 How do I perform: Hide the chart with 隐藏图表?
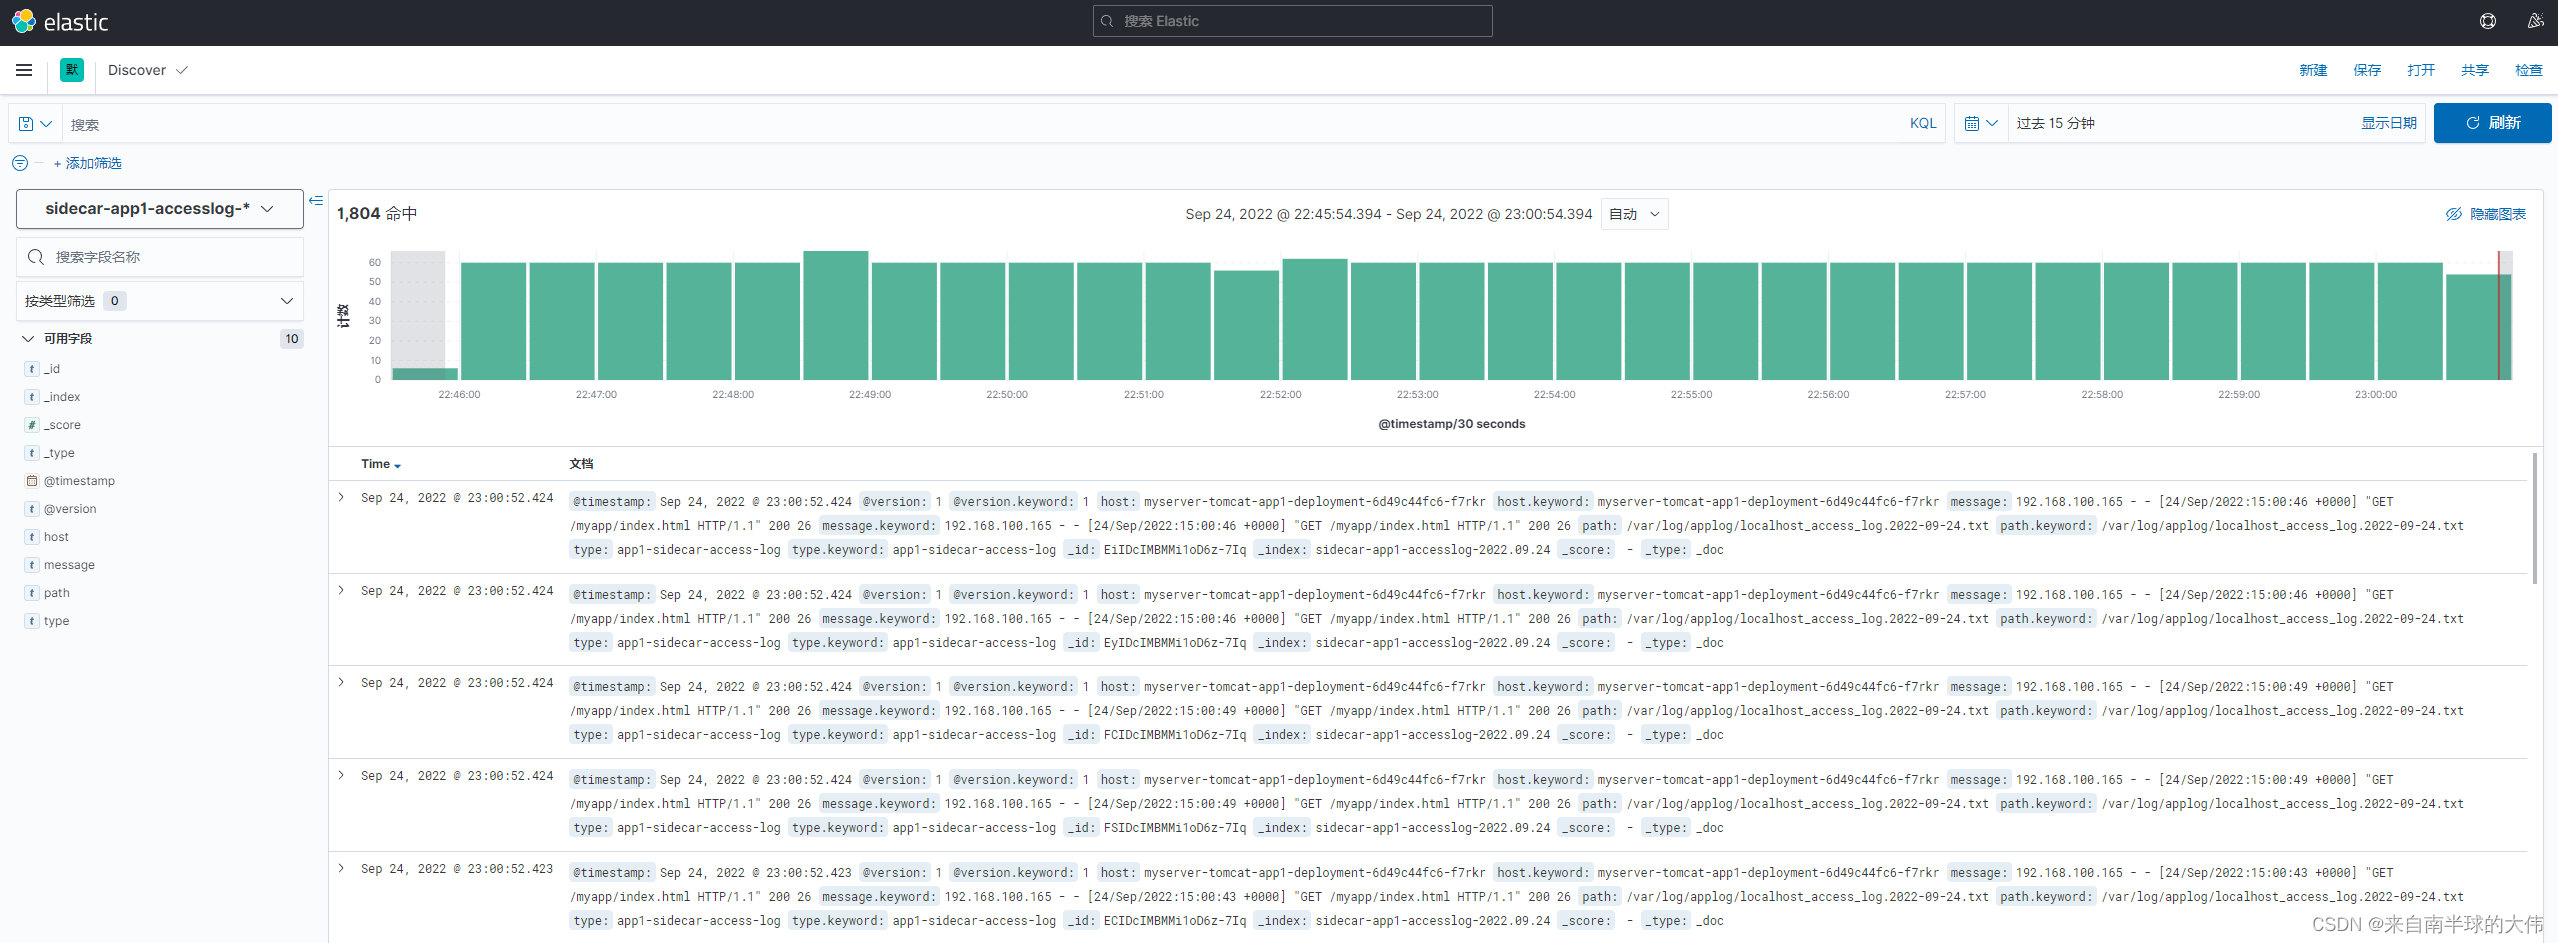(2486, 214)
